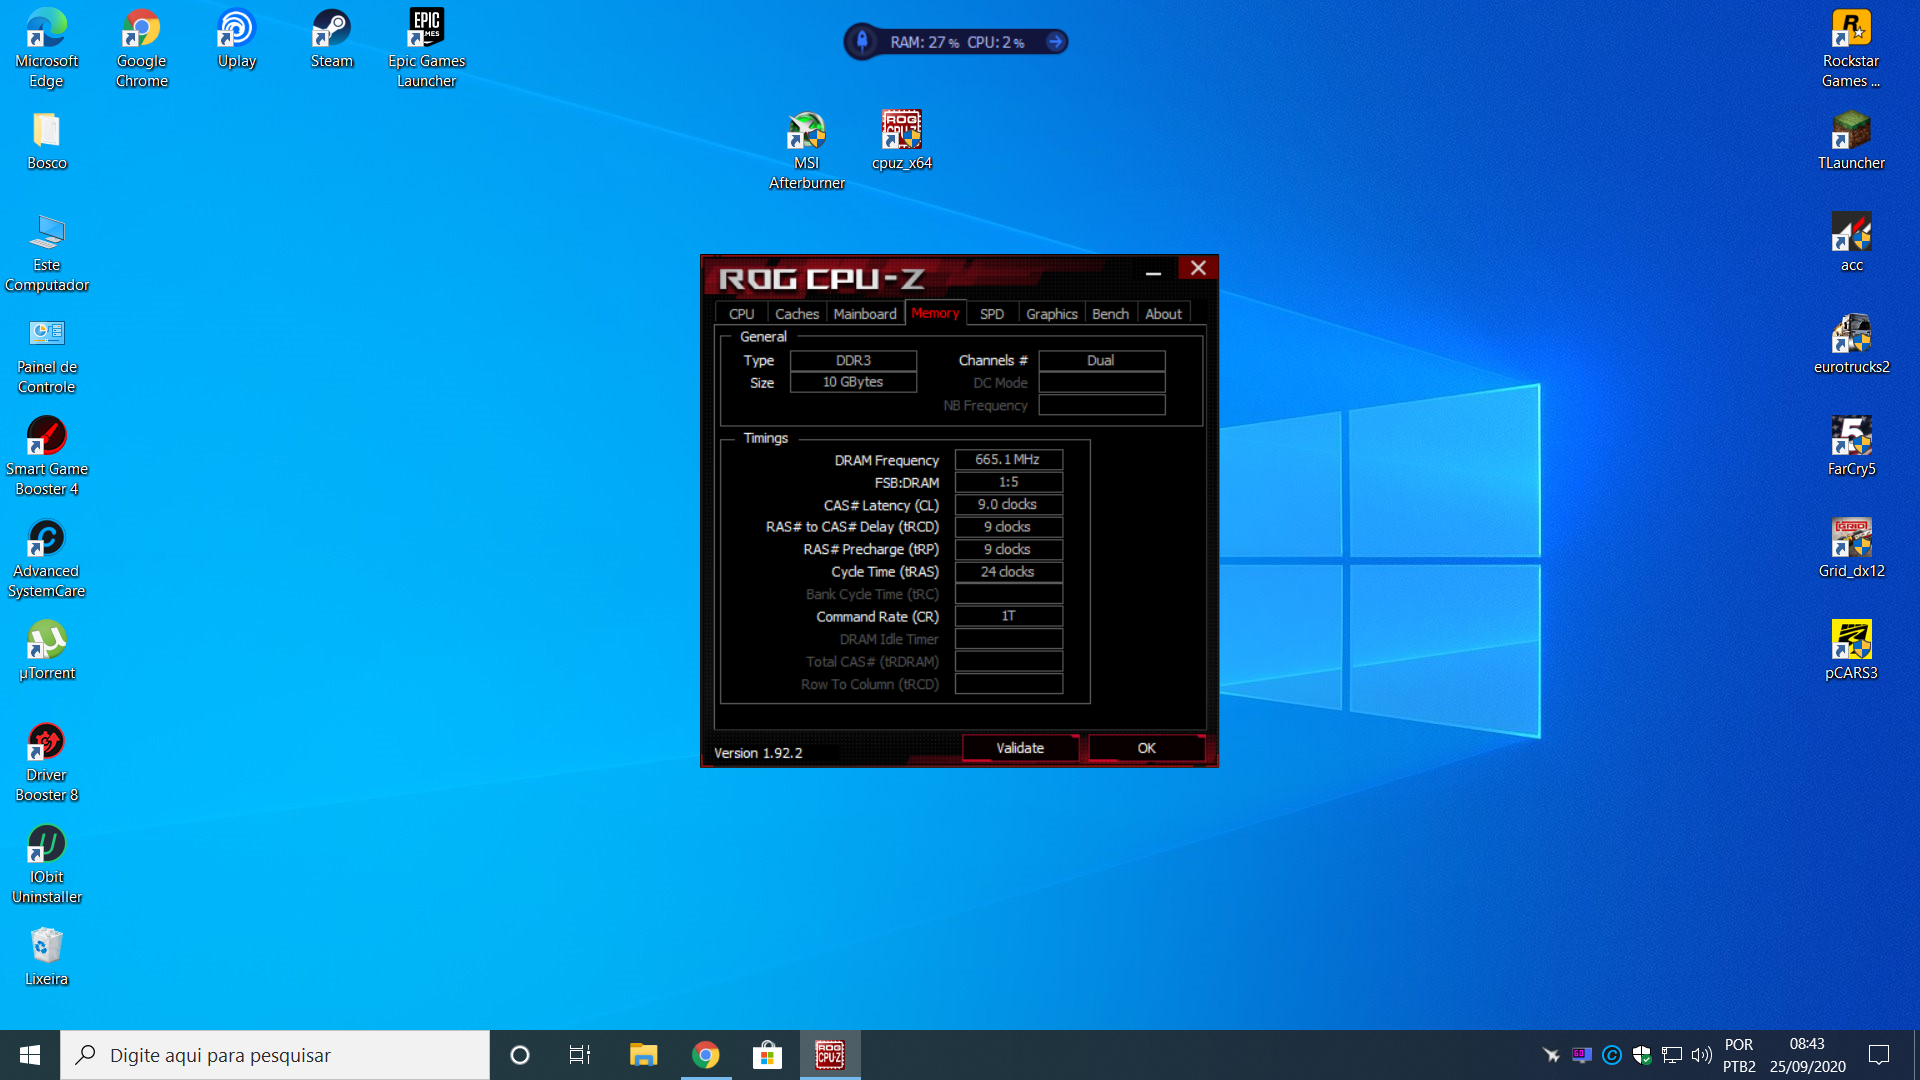Screen dimensions: 1920x1080
Task: Click the POR PTB2 language indicator
Action: pos(1739,1055)
